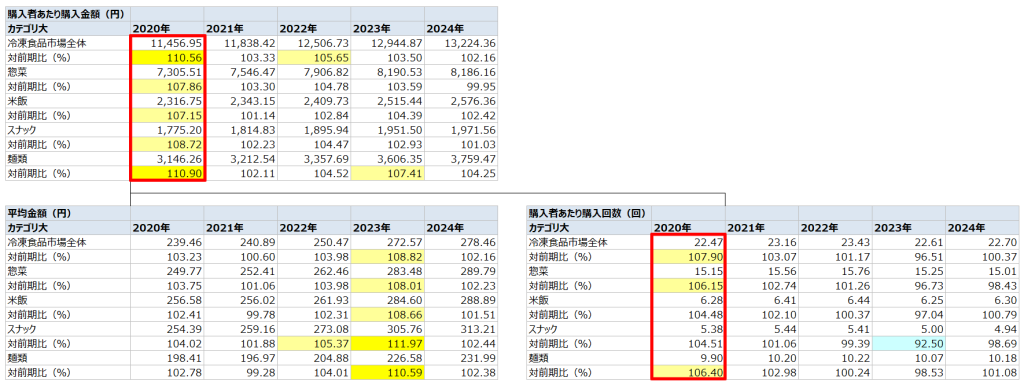Select the 22.47 purchase count cell
The width and height of the screenshot is (1024, 385).
688,242
